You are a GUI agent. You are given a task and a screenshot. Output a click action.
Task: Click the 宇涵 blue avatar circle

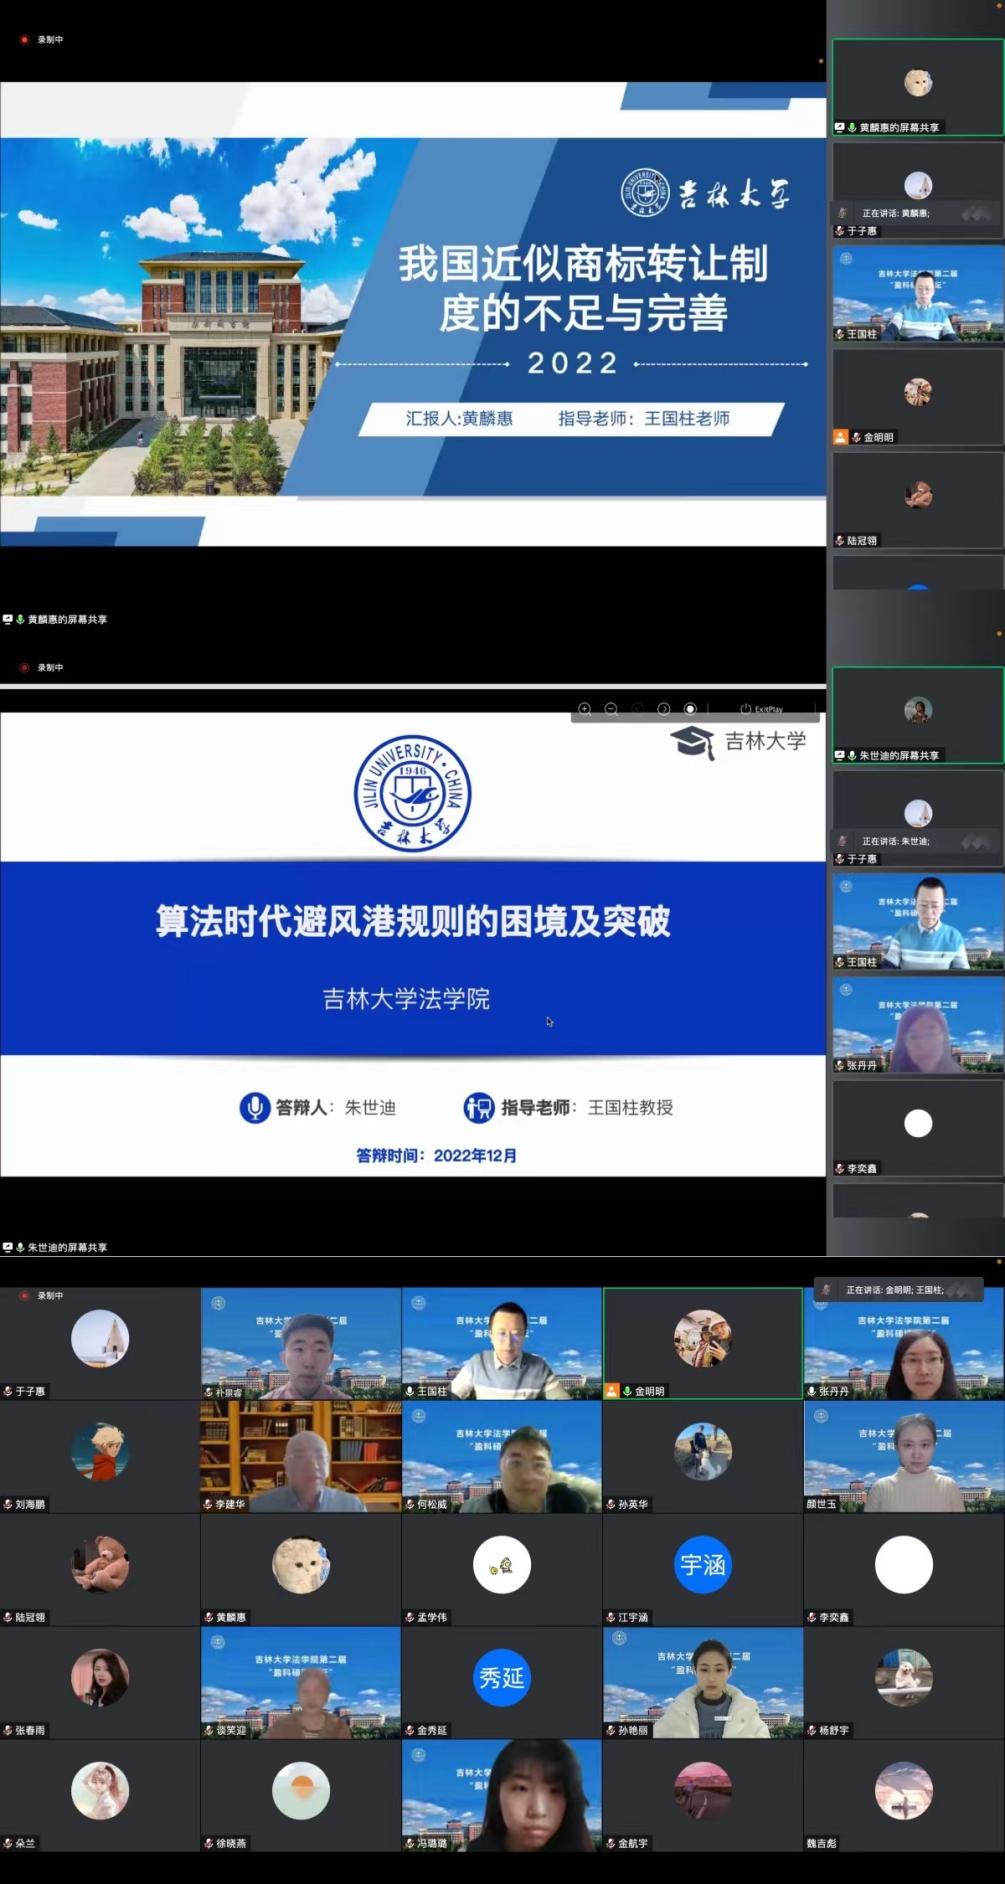pos(702,1564)
